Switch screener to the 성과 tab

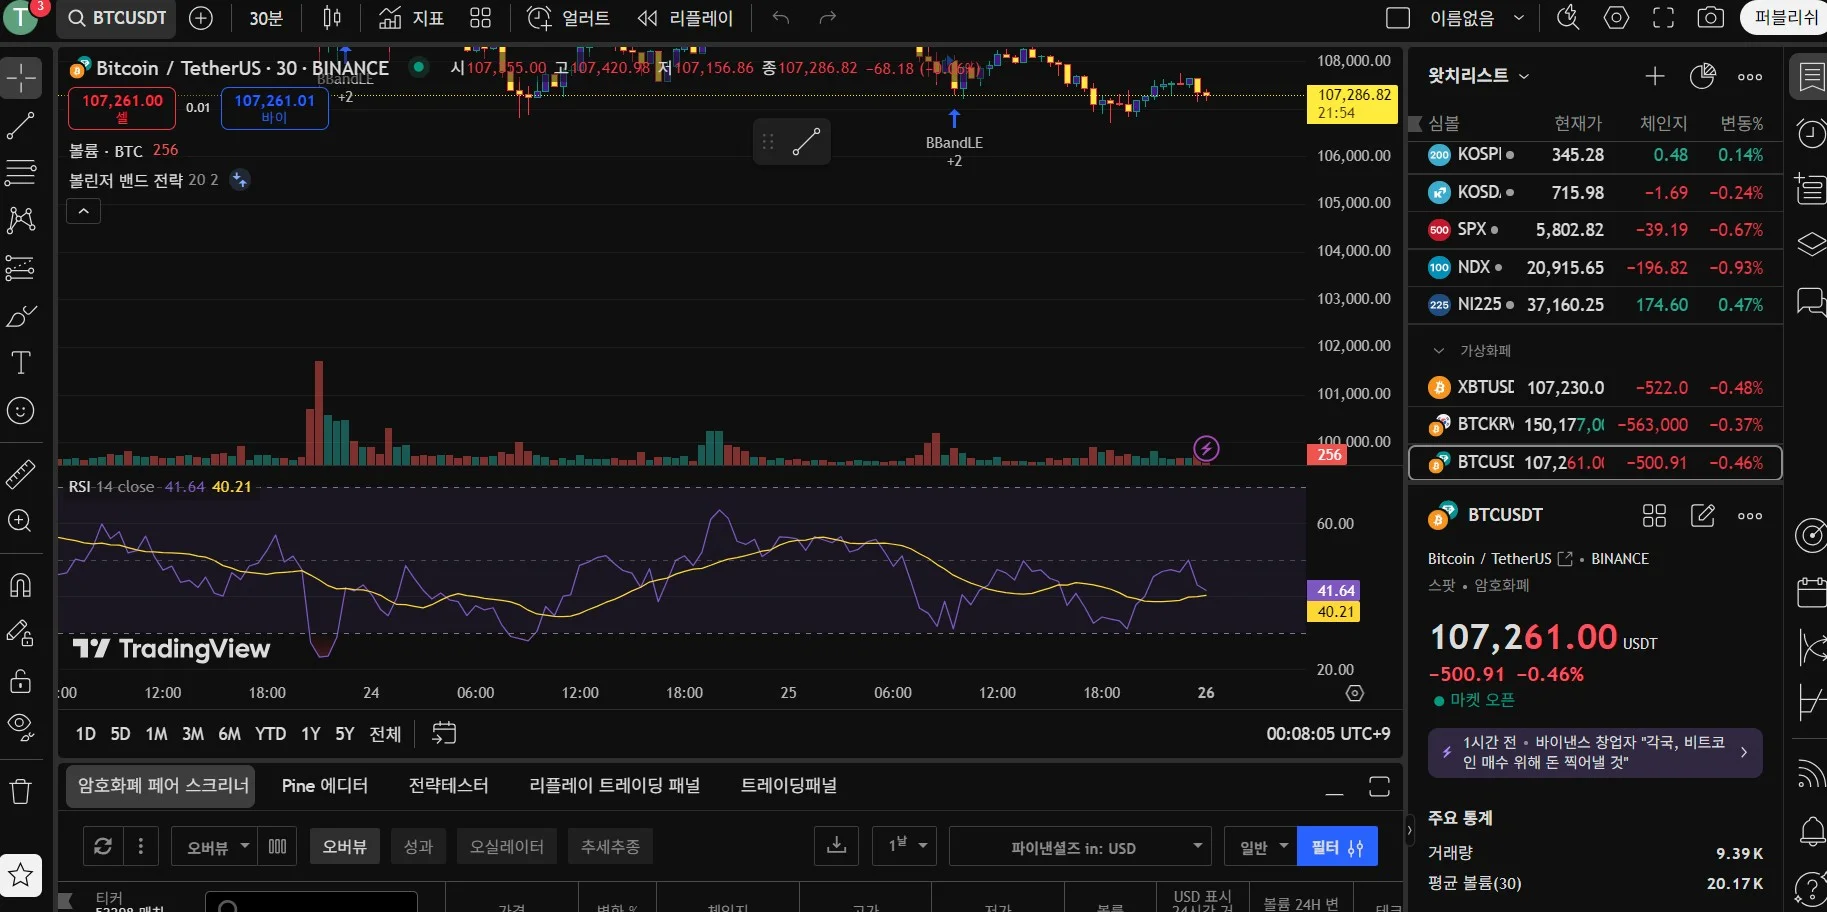click(x=418, y=847)
